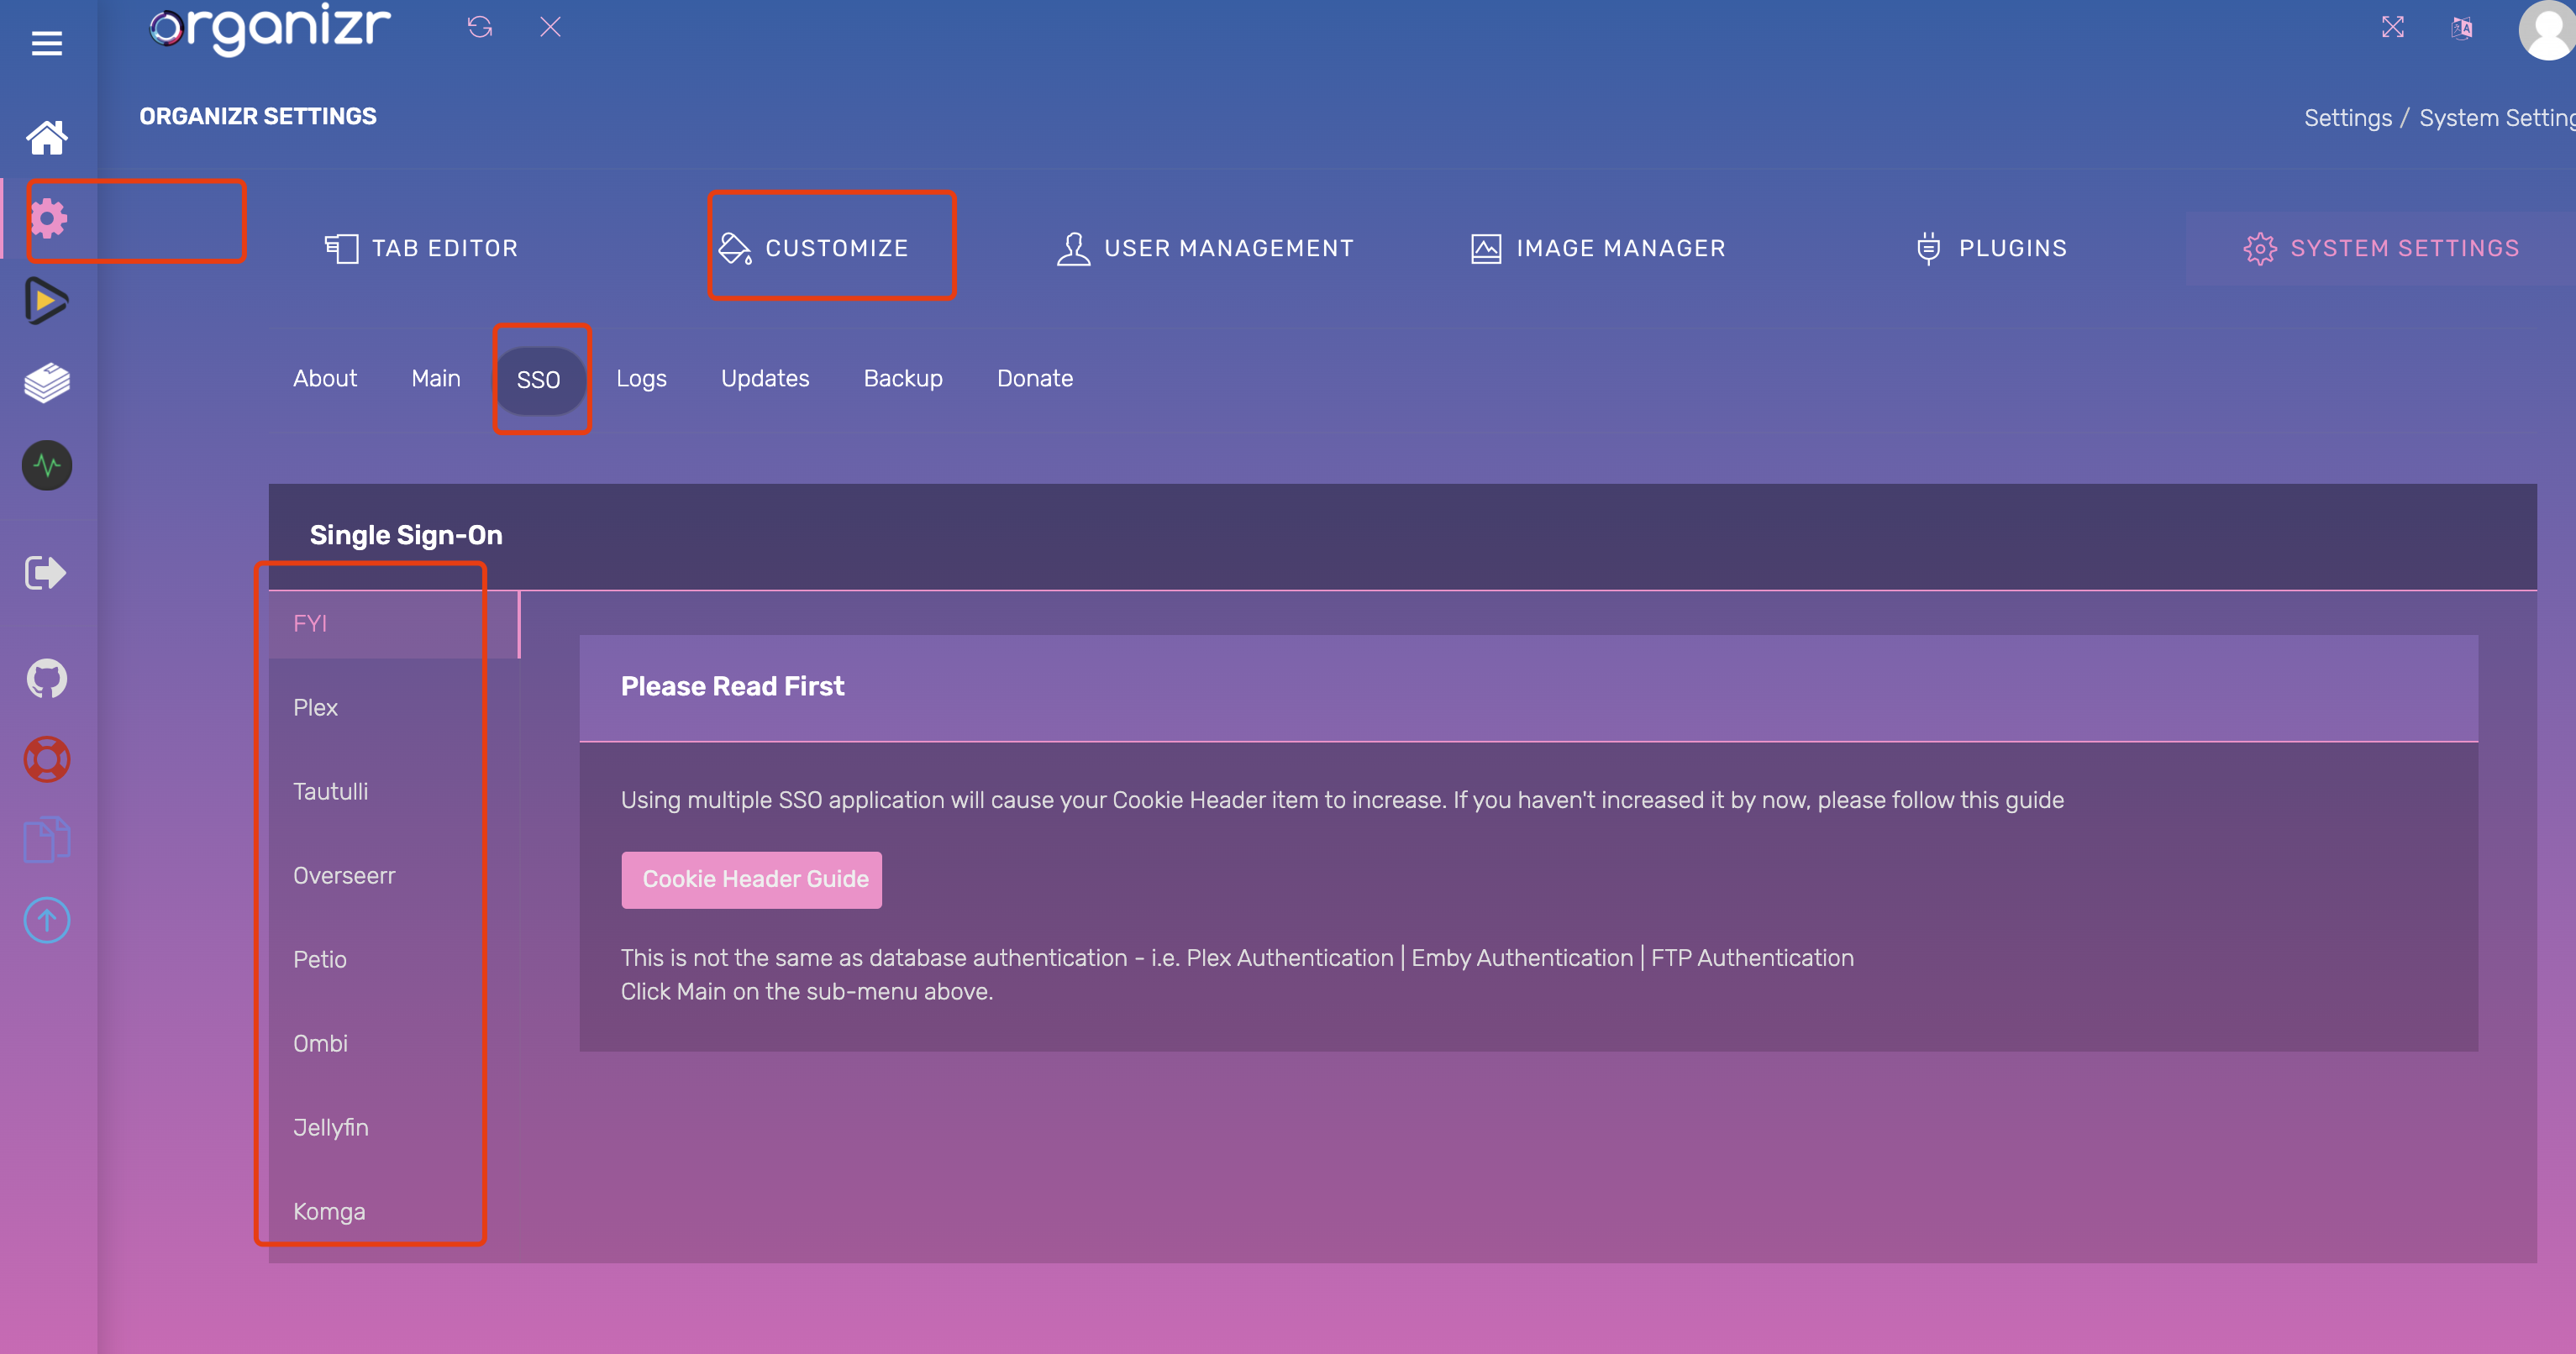Select Plex in the SSO list
Image resolution: width=2576 pixels, height=1354 pixels.
pos(315,708)
